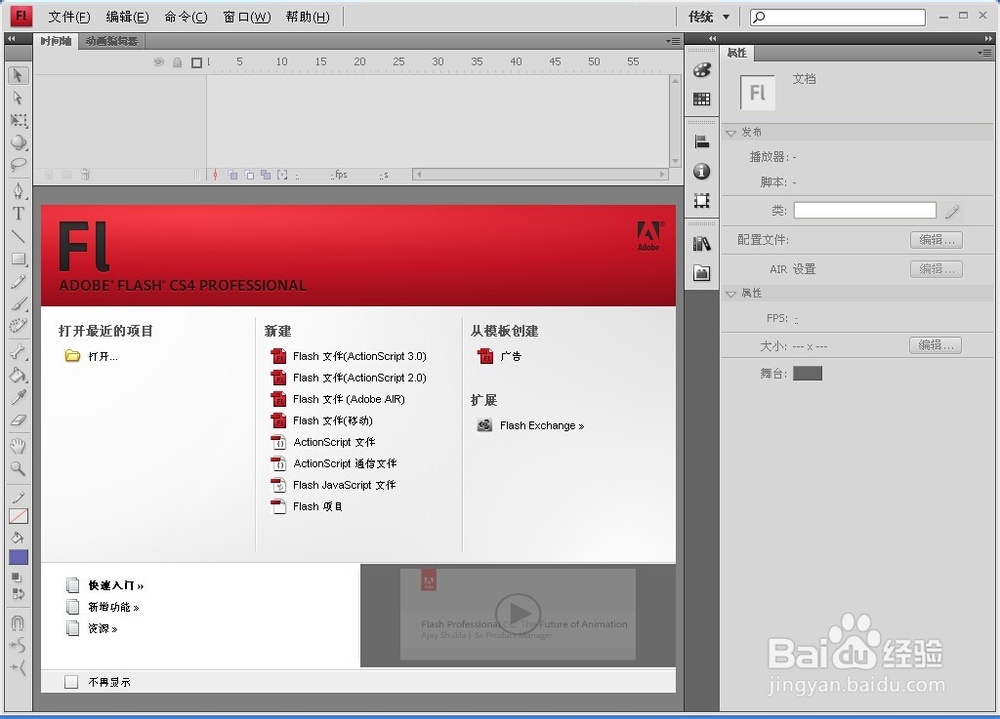
Task: Open the Transform panel icon
Action: [x=702, y=200]
